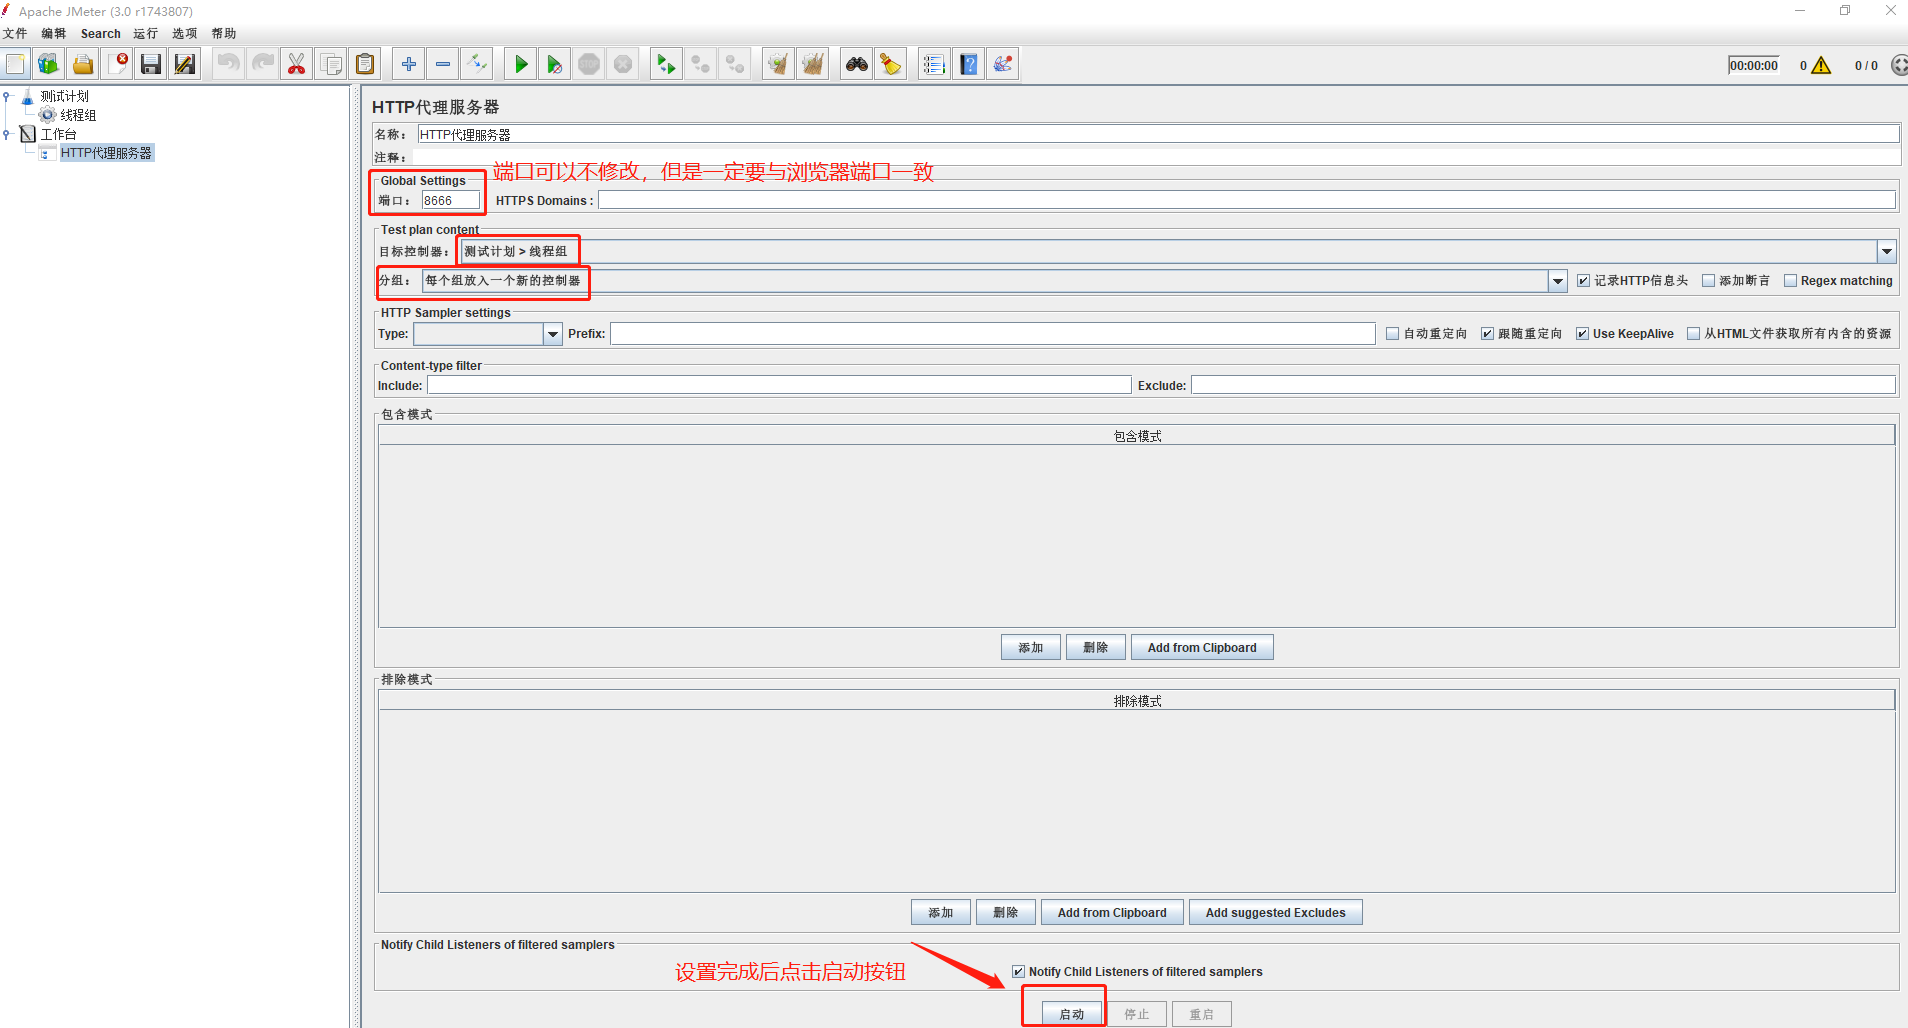Click the Redo arrow icon

click(x=262, y=65)
